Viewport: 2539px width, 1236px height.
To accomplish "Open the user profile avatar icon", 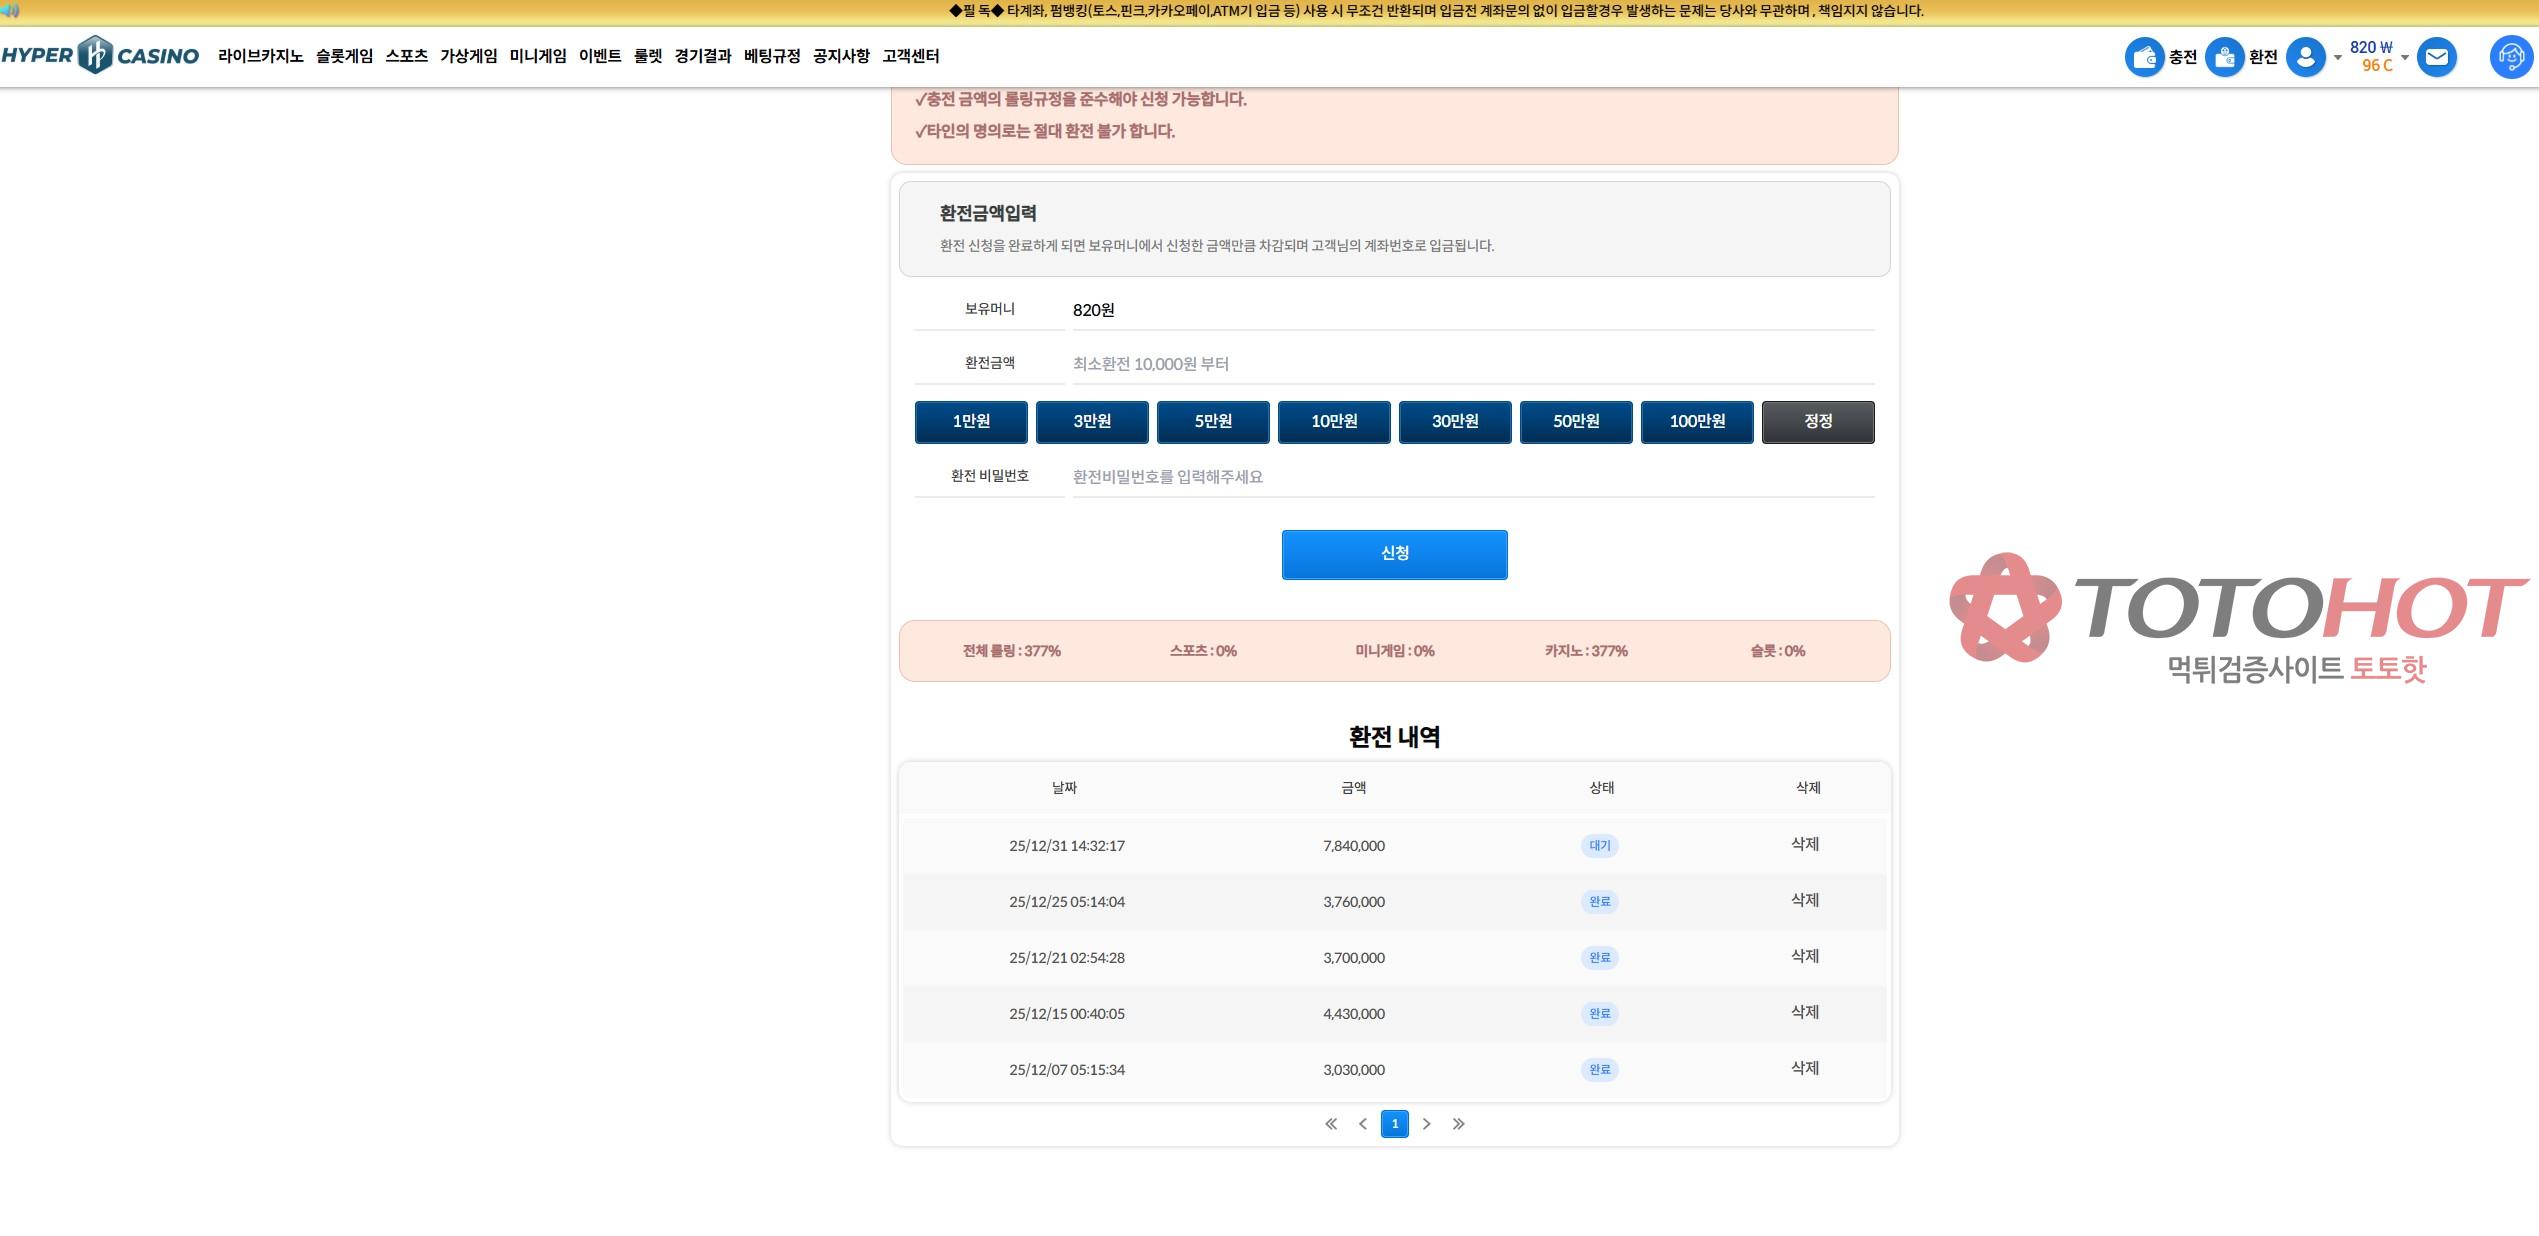I will coord(2305,57).
